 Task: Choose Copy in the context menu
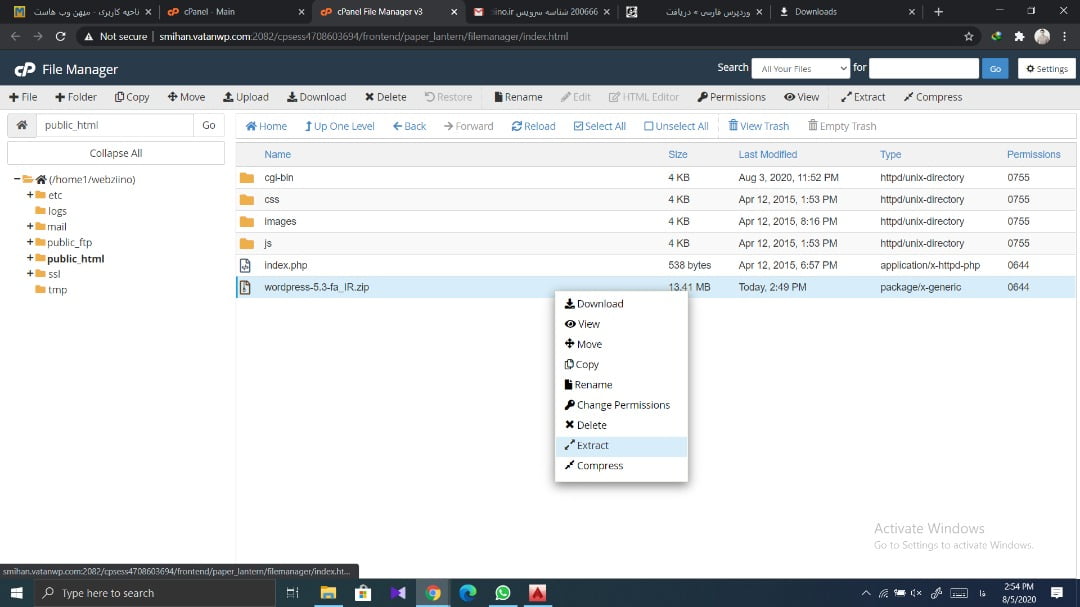(x=621, y=364)
